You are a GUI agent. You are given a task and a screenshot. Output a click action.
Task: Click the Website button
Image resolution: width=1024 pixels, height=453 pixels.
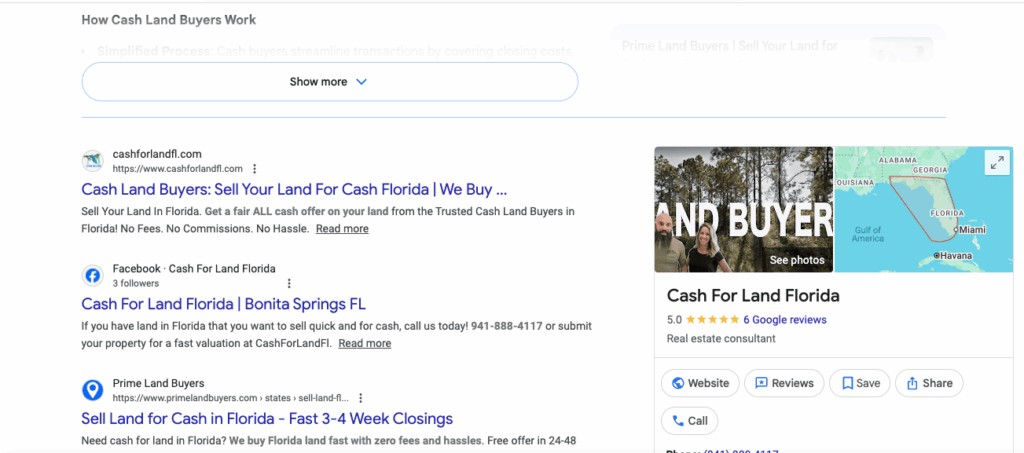coord(700,383)
